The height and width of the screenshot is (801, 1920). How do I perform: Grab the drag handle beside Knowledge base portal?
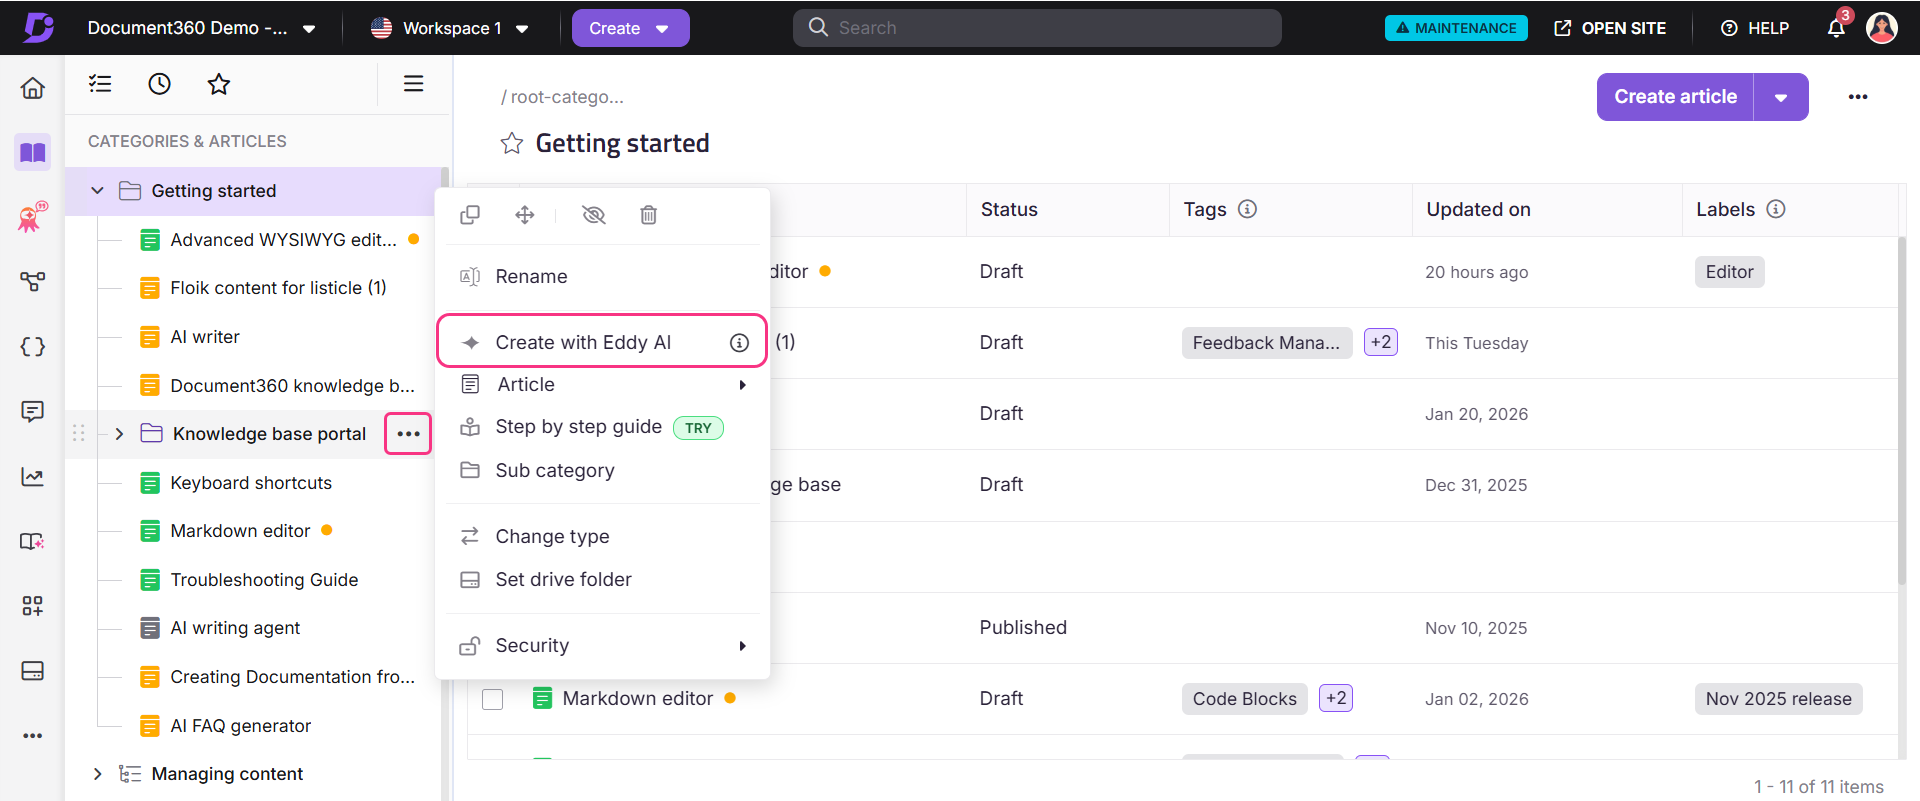click(x=79, y=434)
